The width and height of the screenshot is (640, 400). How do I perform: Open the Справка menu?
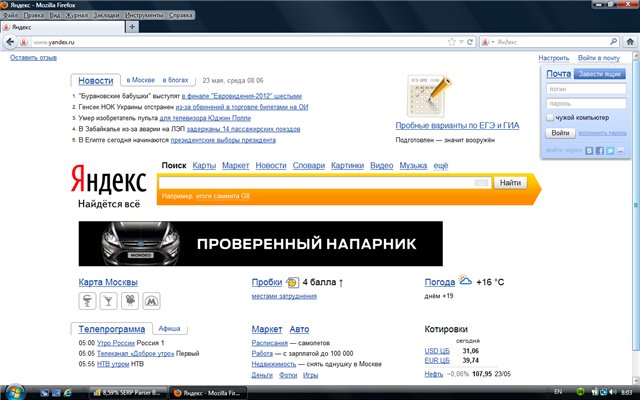point(180,15)
